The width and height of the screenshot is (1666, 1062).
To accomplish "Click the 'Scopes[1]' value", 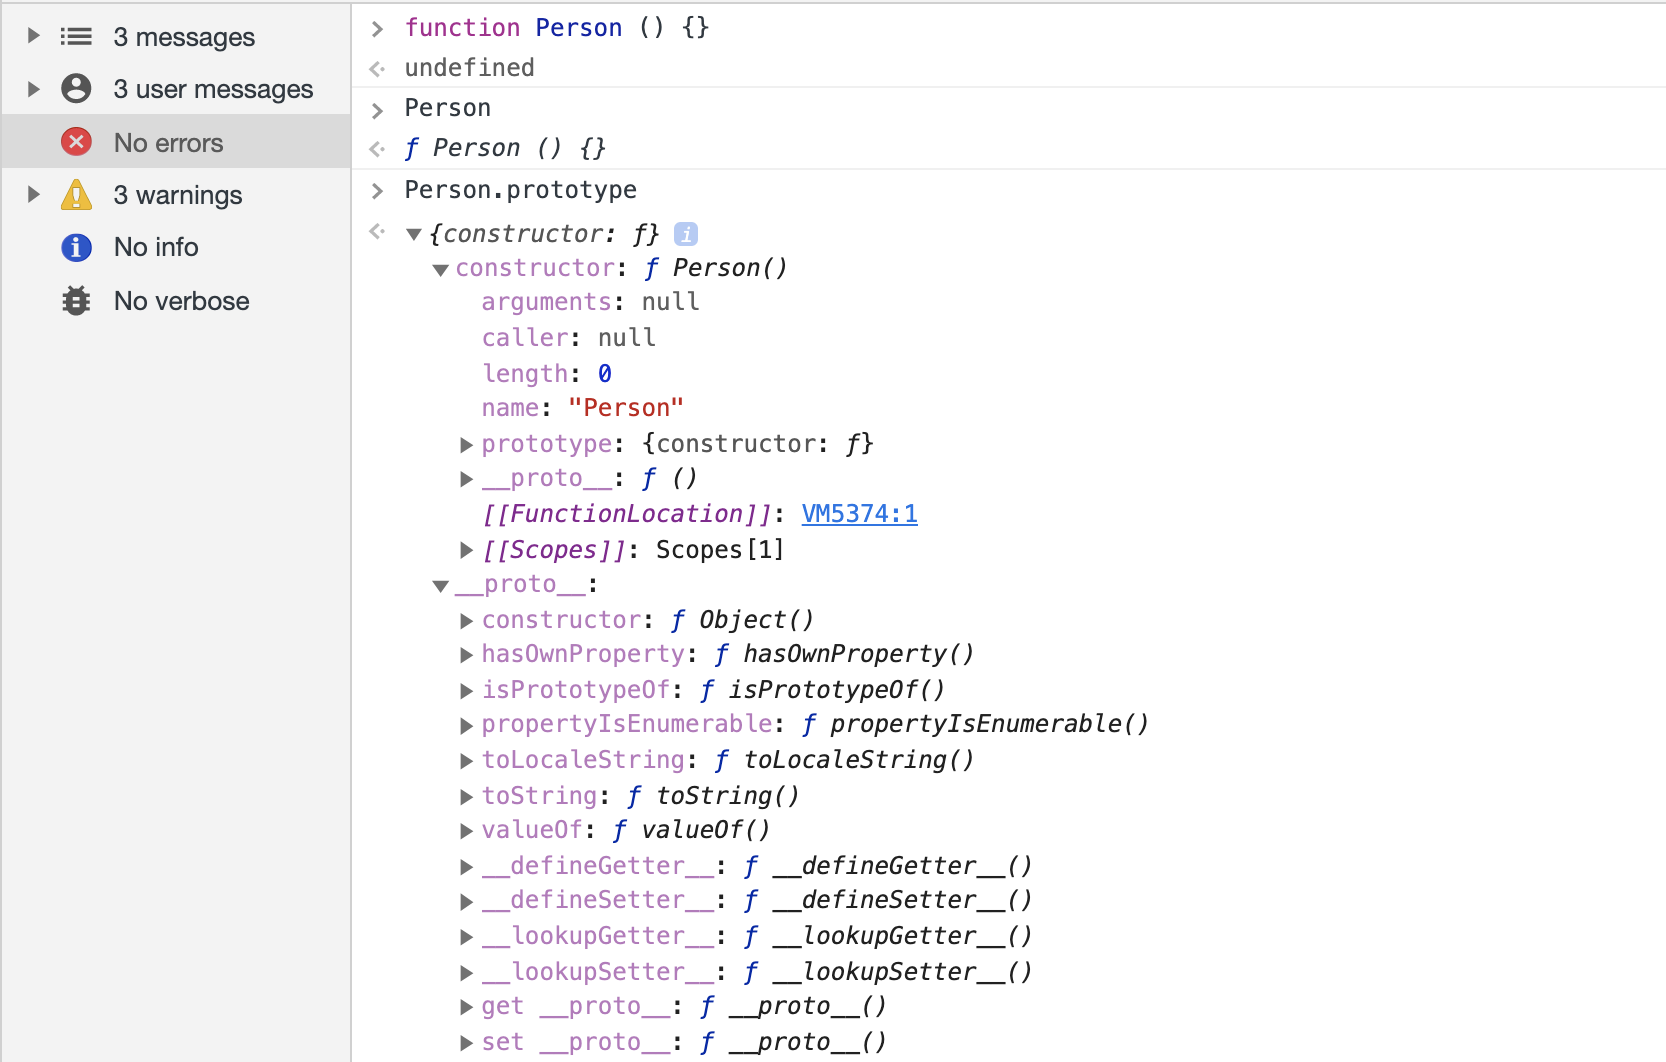I will tap(720, 550).
